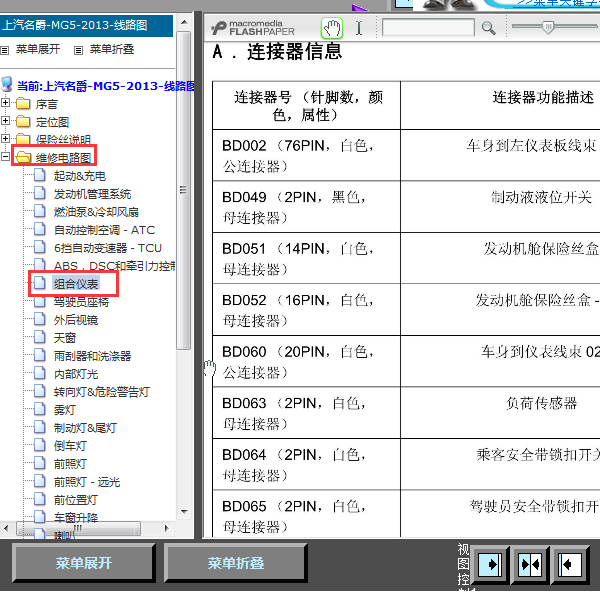Open the 前照灯 document
The width and height of the screenshot is (600, 592).
[x=70, y=464]
